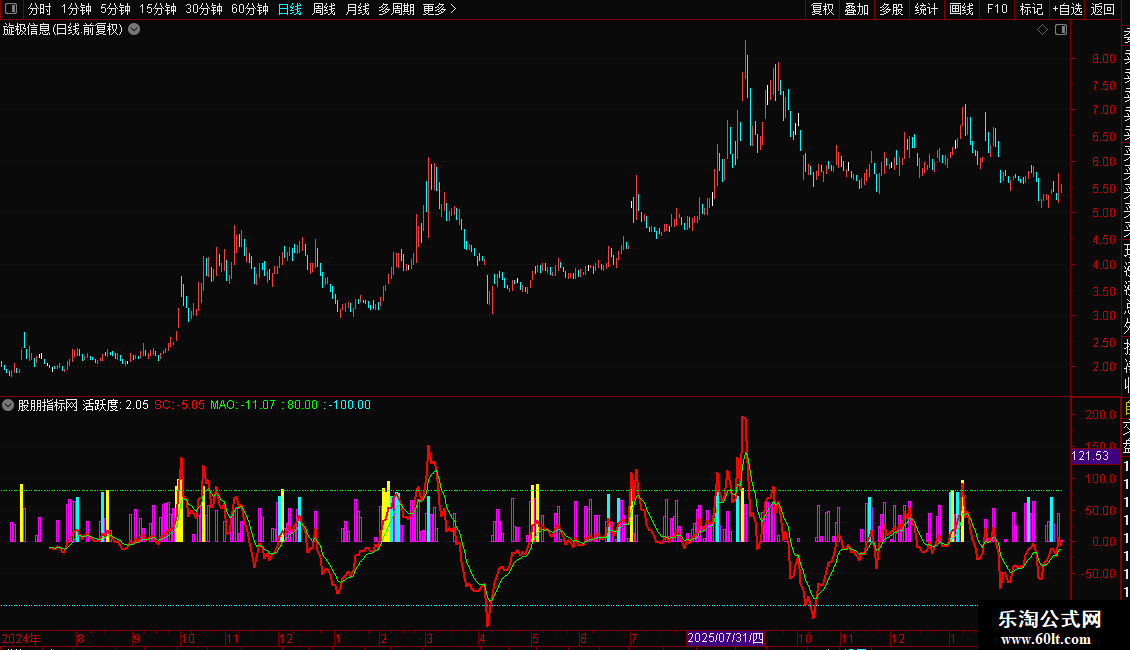Click the 2024年 label on time axis
Viewport: 1130px width, 650px height.
[22, 638]
